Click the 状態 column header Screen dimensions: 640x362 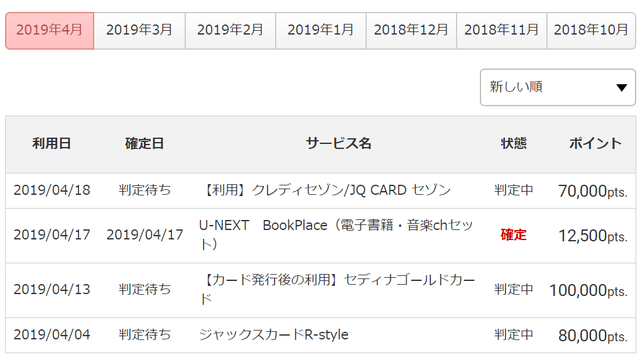(x=513, y=144)
